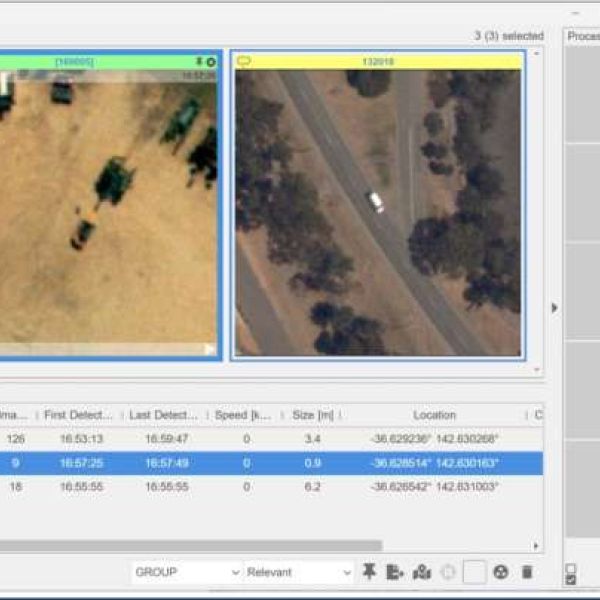The height and width of the screenshot is (600, 600).
Task: Toggle the checked checkbox at bottom right
Action: click(x=571, y=580)
